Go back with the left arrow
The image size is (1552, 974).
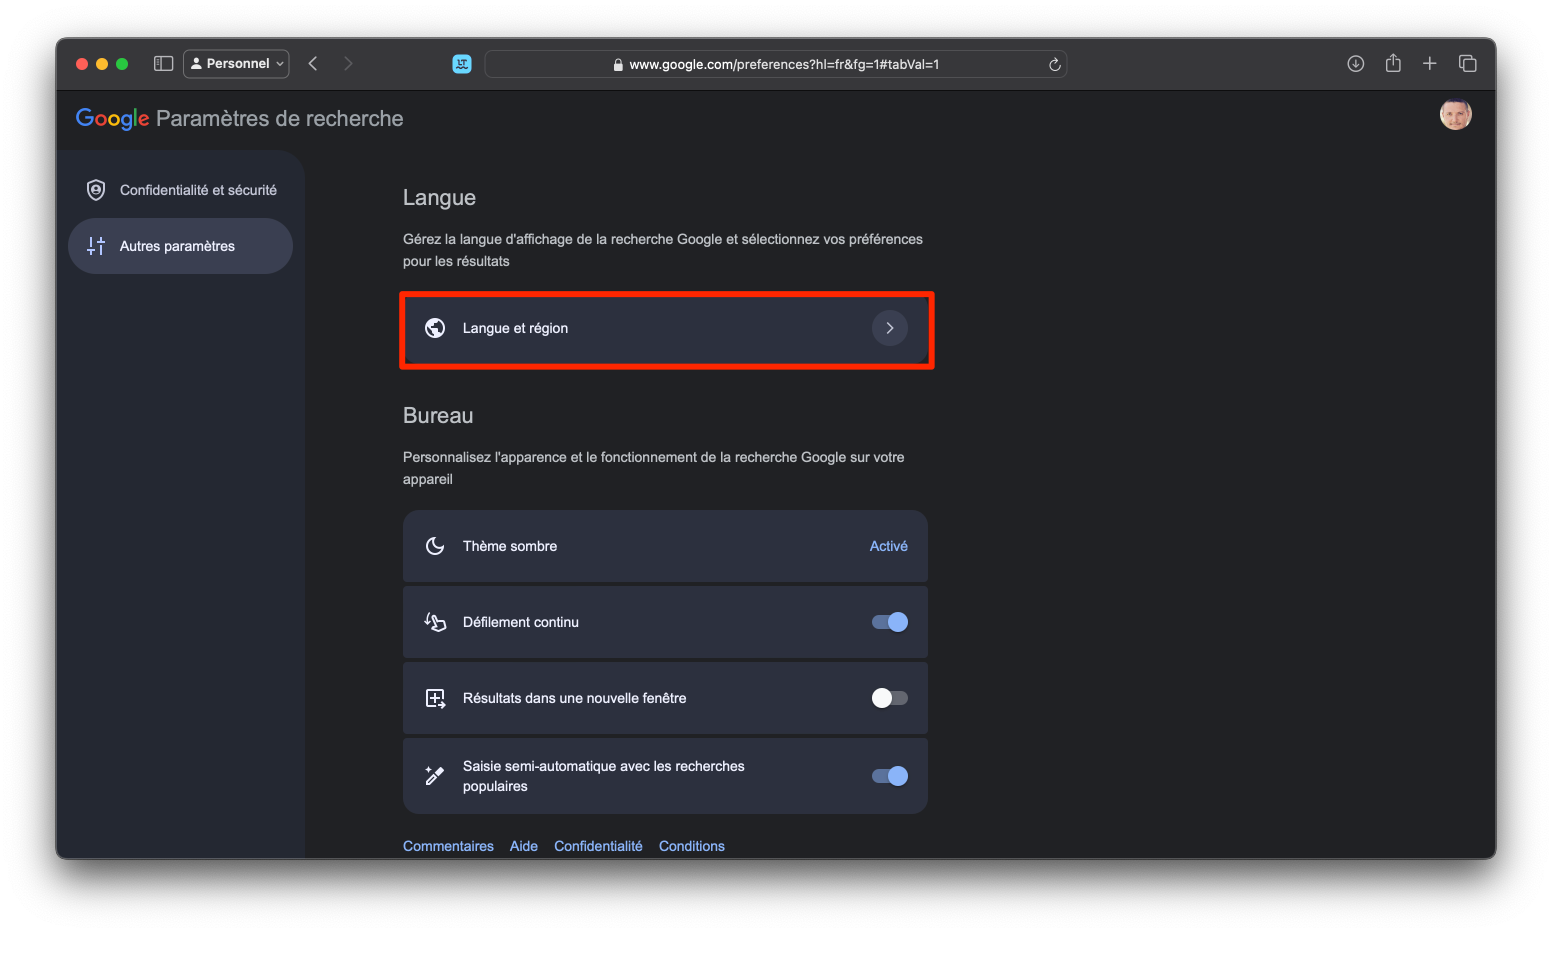(x=313, y=64)
